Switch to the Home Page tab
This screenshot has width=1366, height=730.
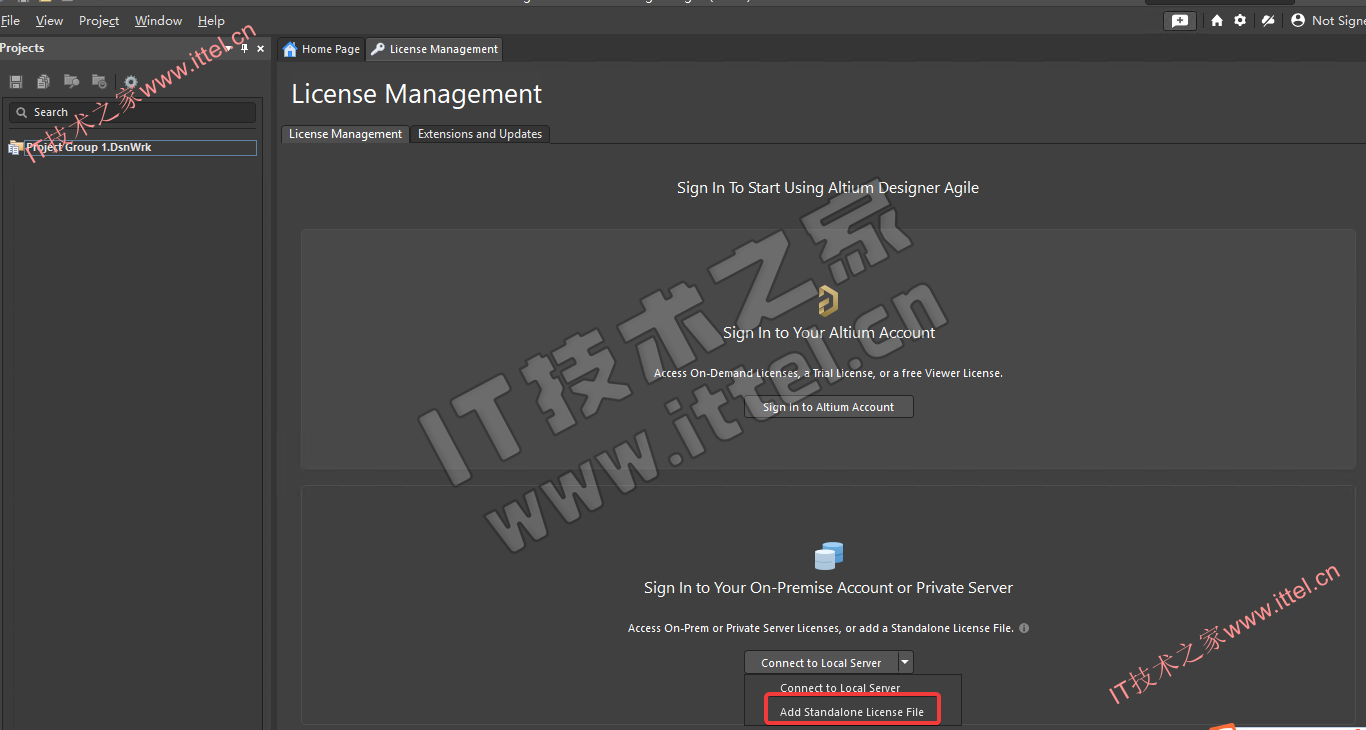click(x=322, y=49)
